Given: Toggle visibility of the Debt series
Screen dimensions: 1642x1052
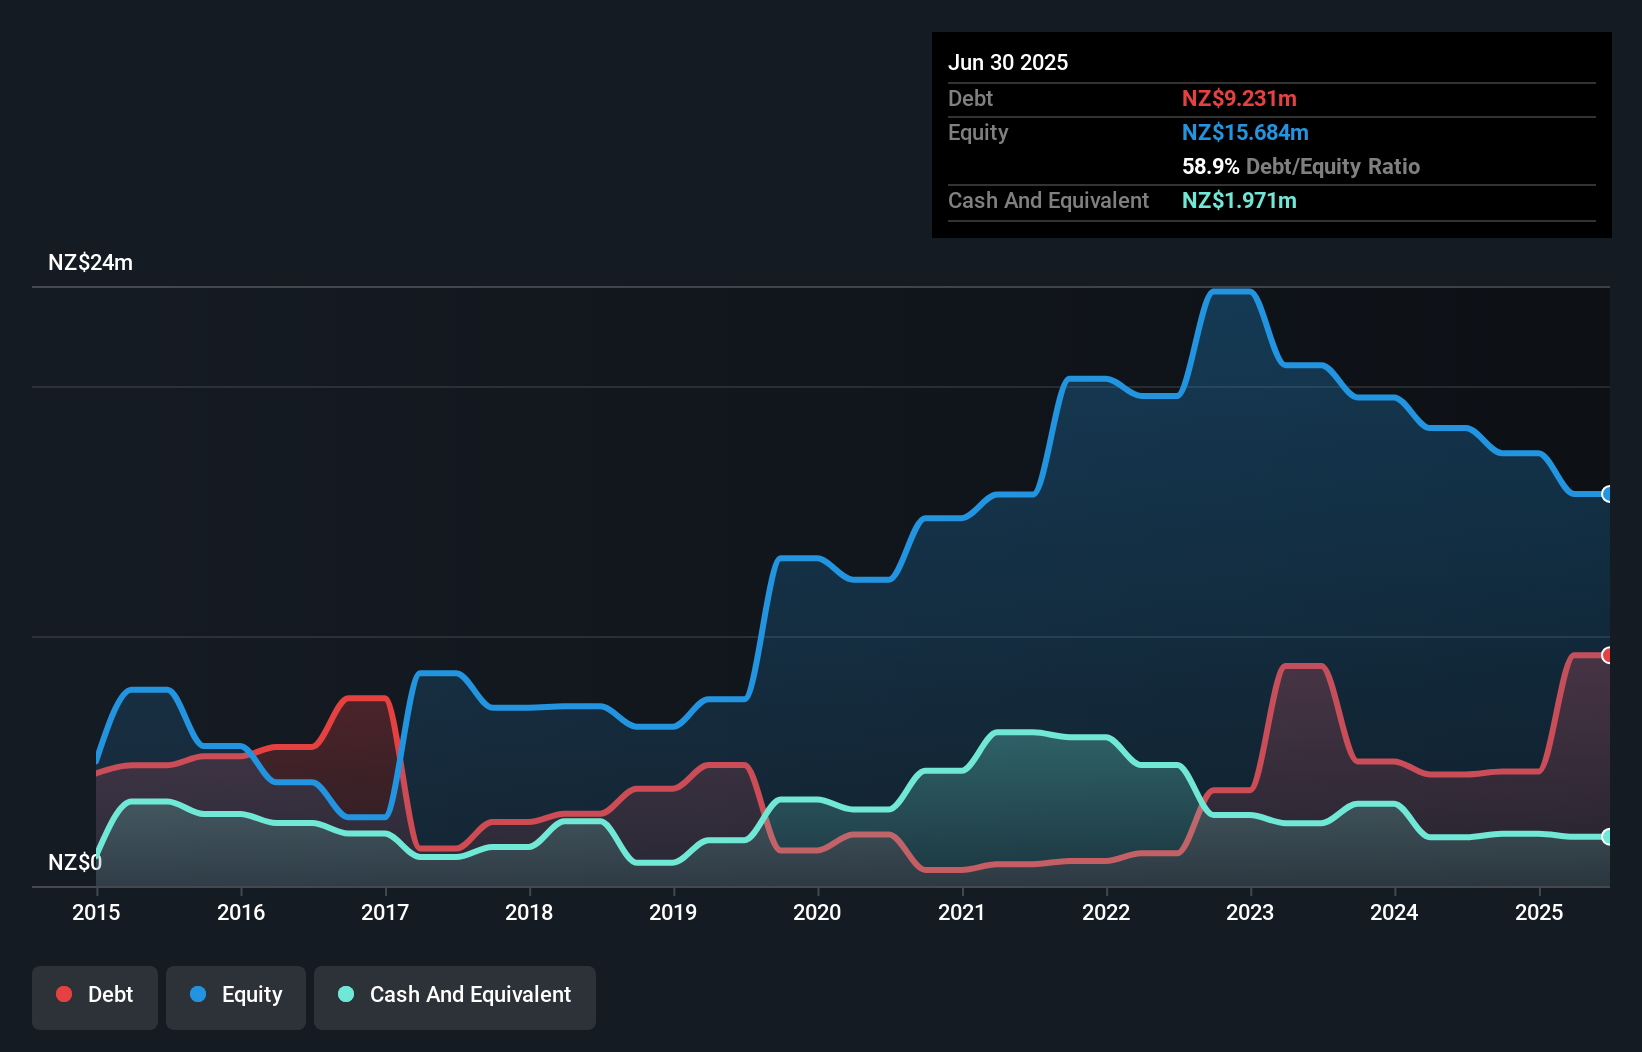Looking at the screenshot, I should point(95,995).
